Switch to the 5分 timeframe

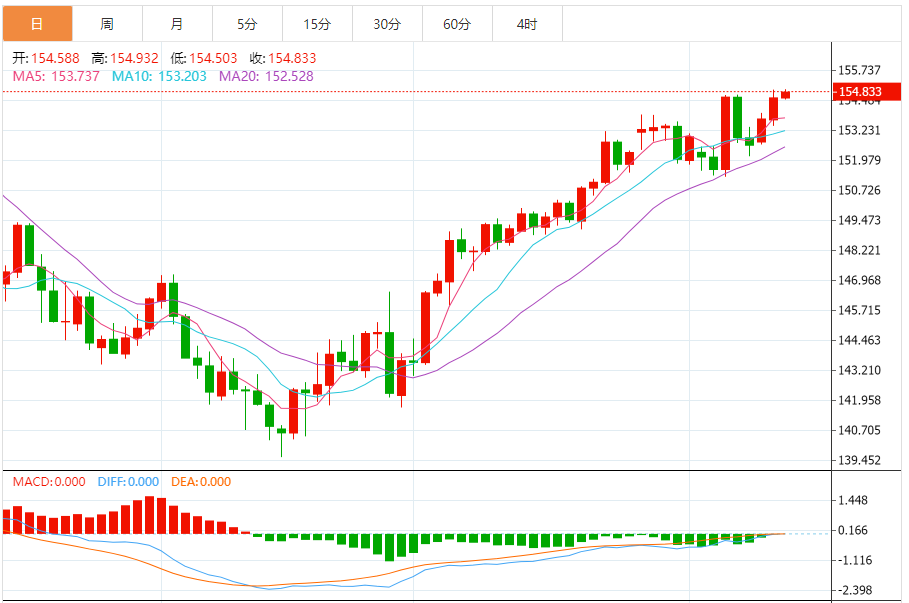[x=247, y=23]
